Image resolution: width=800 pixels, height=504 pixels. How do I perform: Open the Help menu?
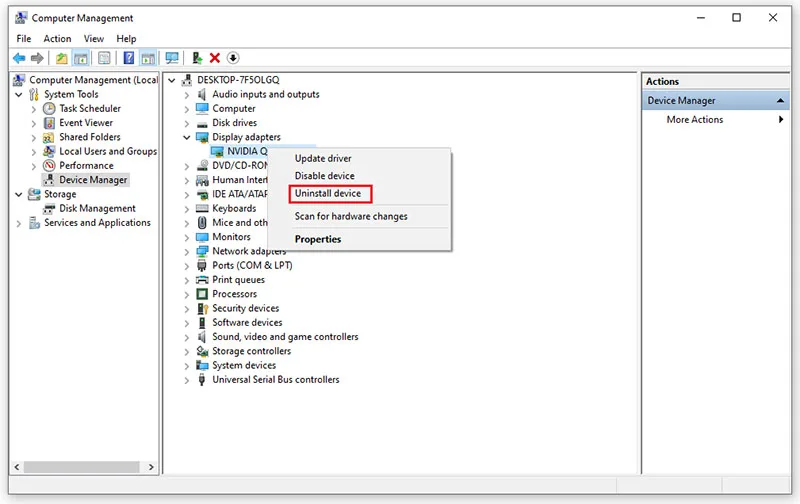point(126,39)
